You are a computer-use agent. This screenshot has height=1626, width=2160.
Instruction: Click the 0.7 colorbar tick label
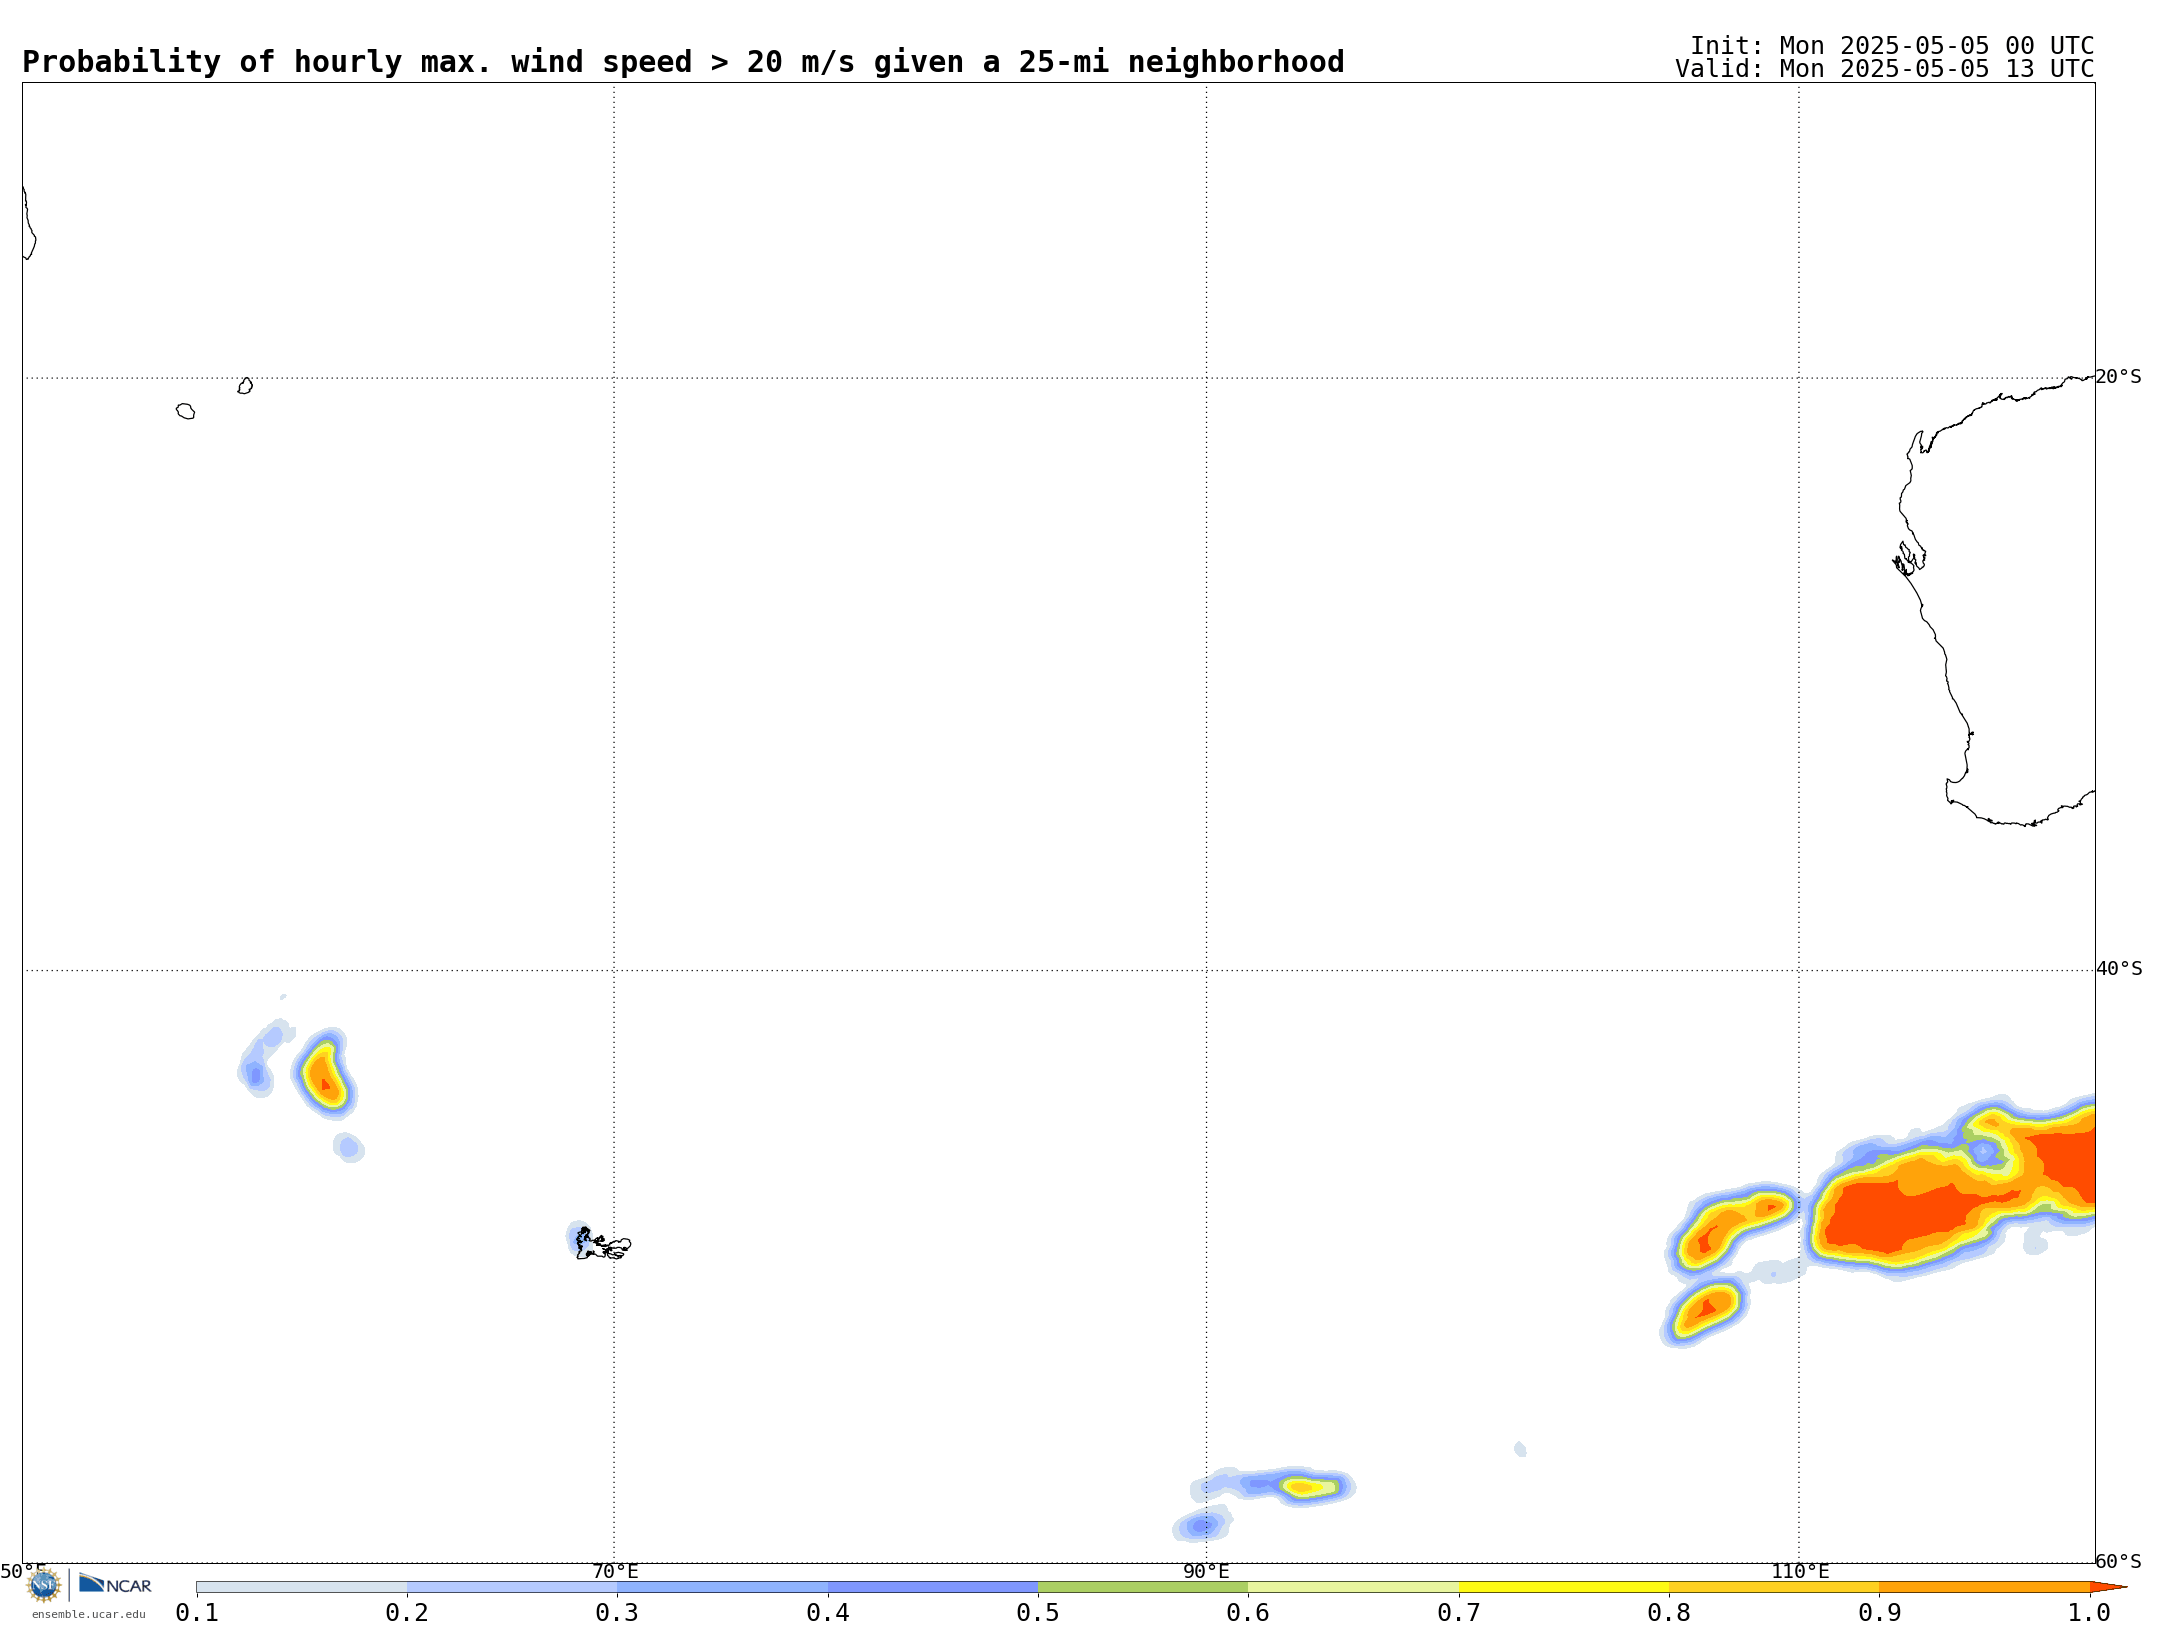(1459, 1613)
